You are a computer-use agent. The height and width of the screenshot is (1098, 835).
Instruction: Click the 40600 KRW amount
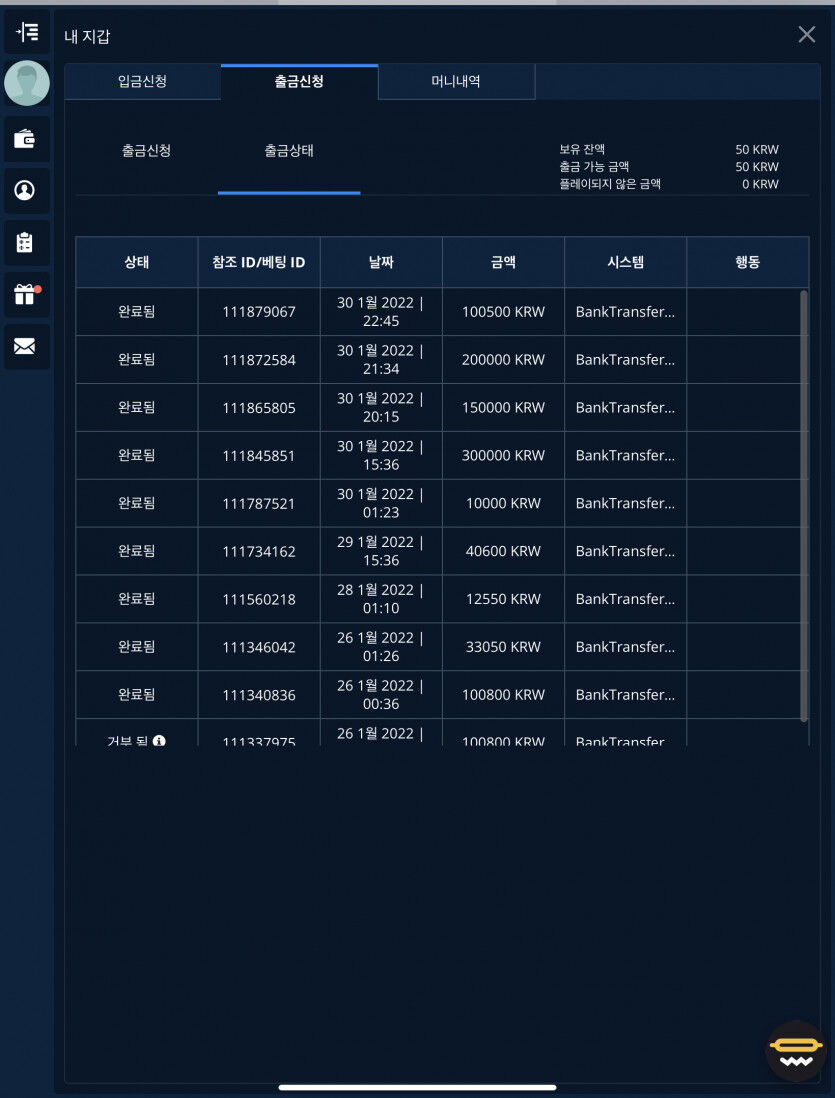(503, 552)
